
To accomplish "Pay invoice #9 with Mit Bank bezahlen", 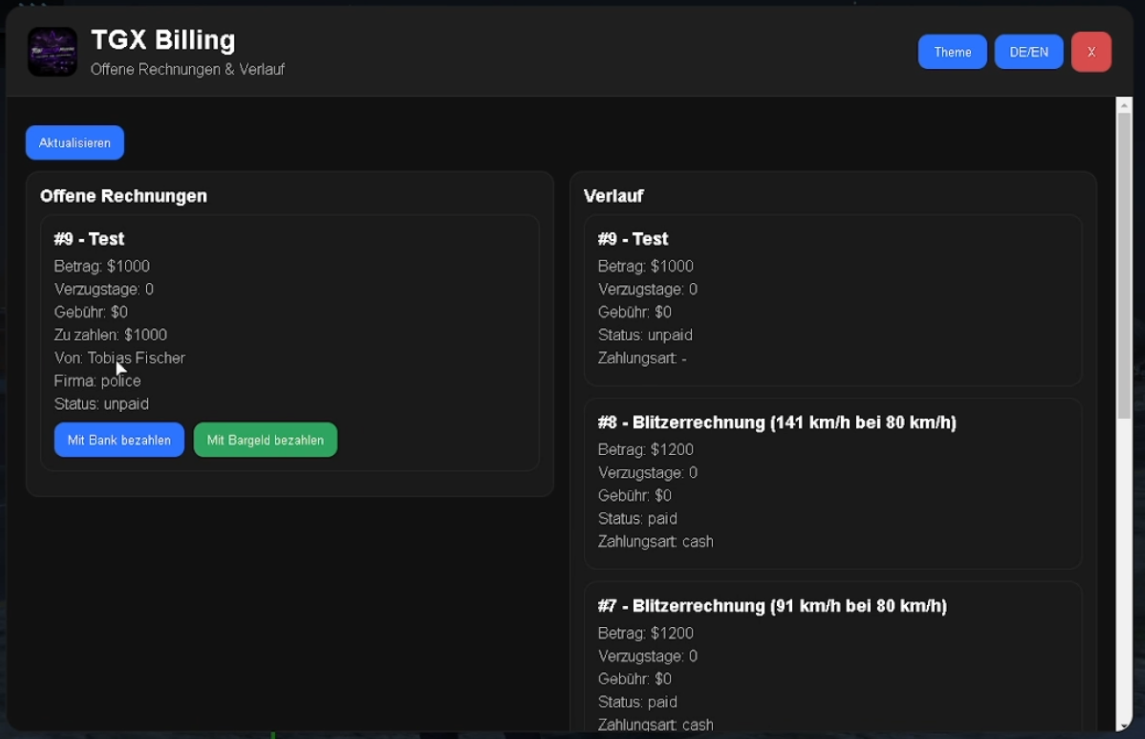I will [x=119, y=440].
